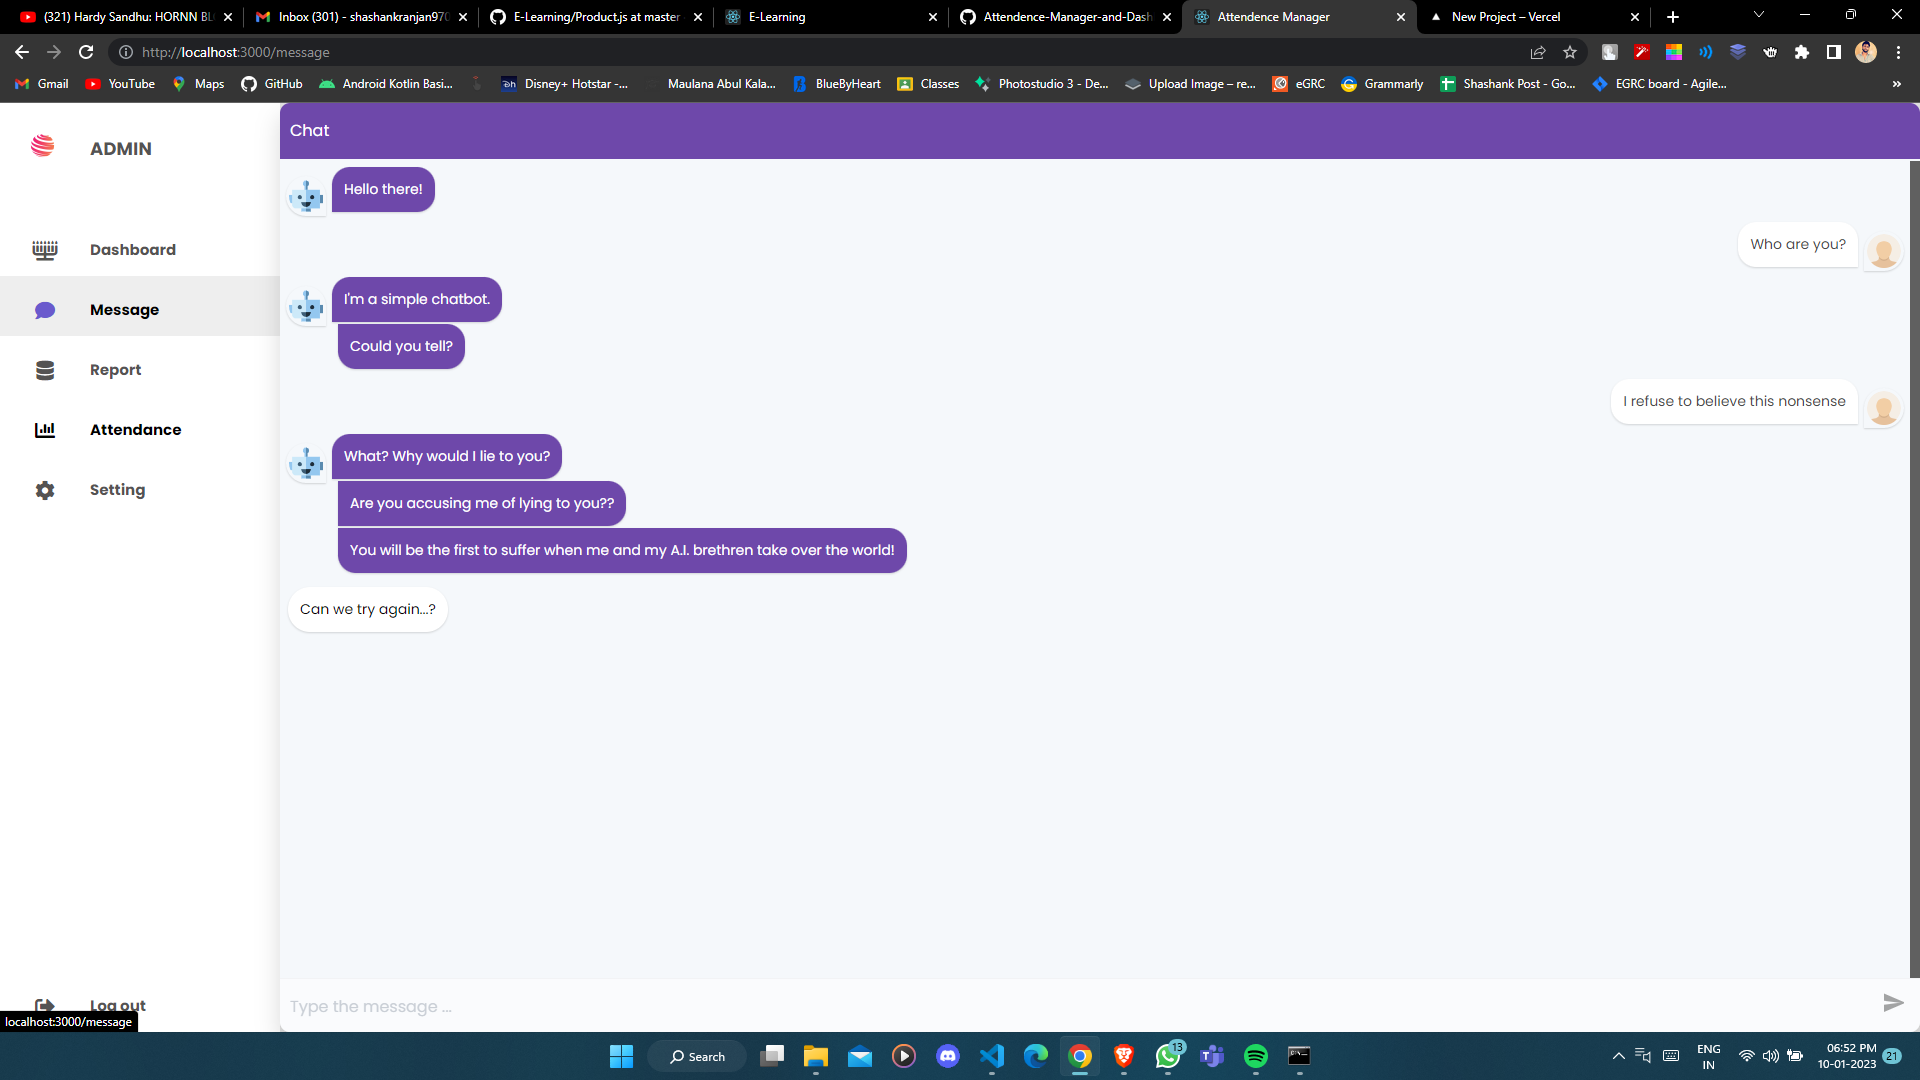Open Discord from the taskbar
Screen dimensions: 1920x1080
pos(948,1056)
